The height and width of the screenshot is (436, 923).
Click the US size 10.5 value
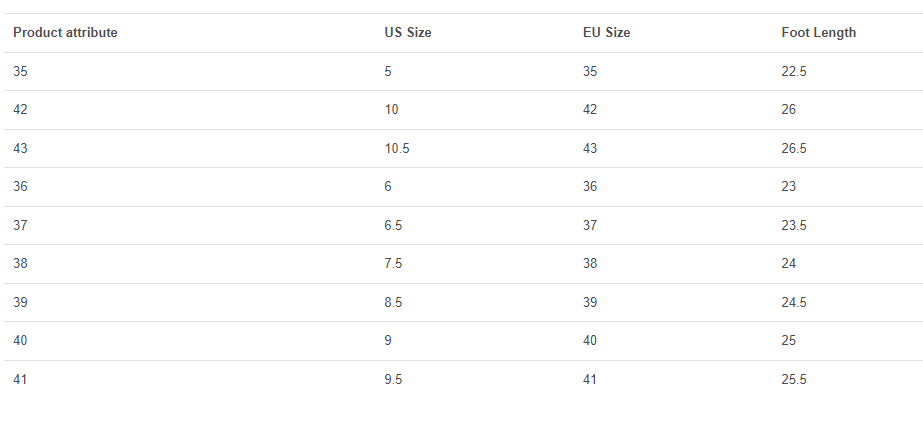click(x=396, y=148)
